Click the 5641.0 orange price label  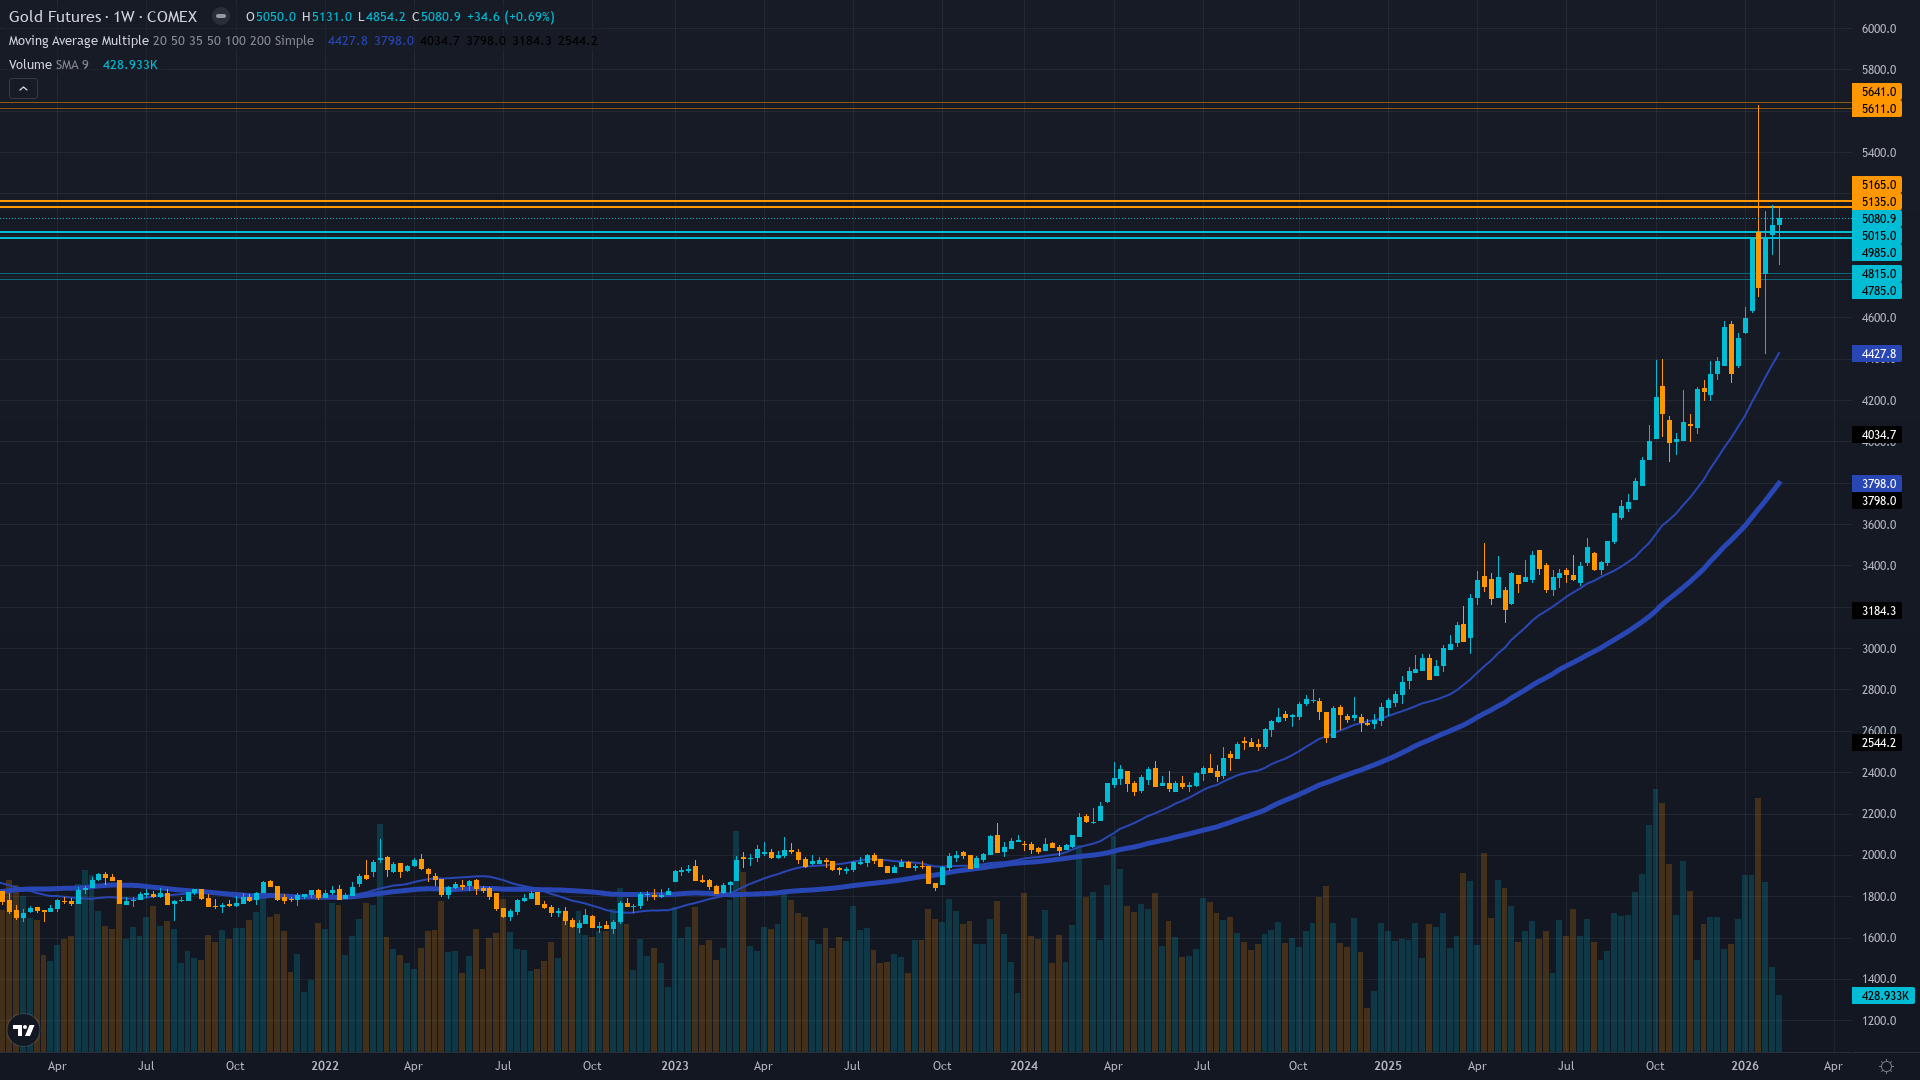pyautogui.click(x=1877, y=92)
